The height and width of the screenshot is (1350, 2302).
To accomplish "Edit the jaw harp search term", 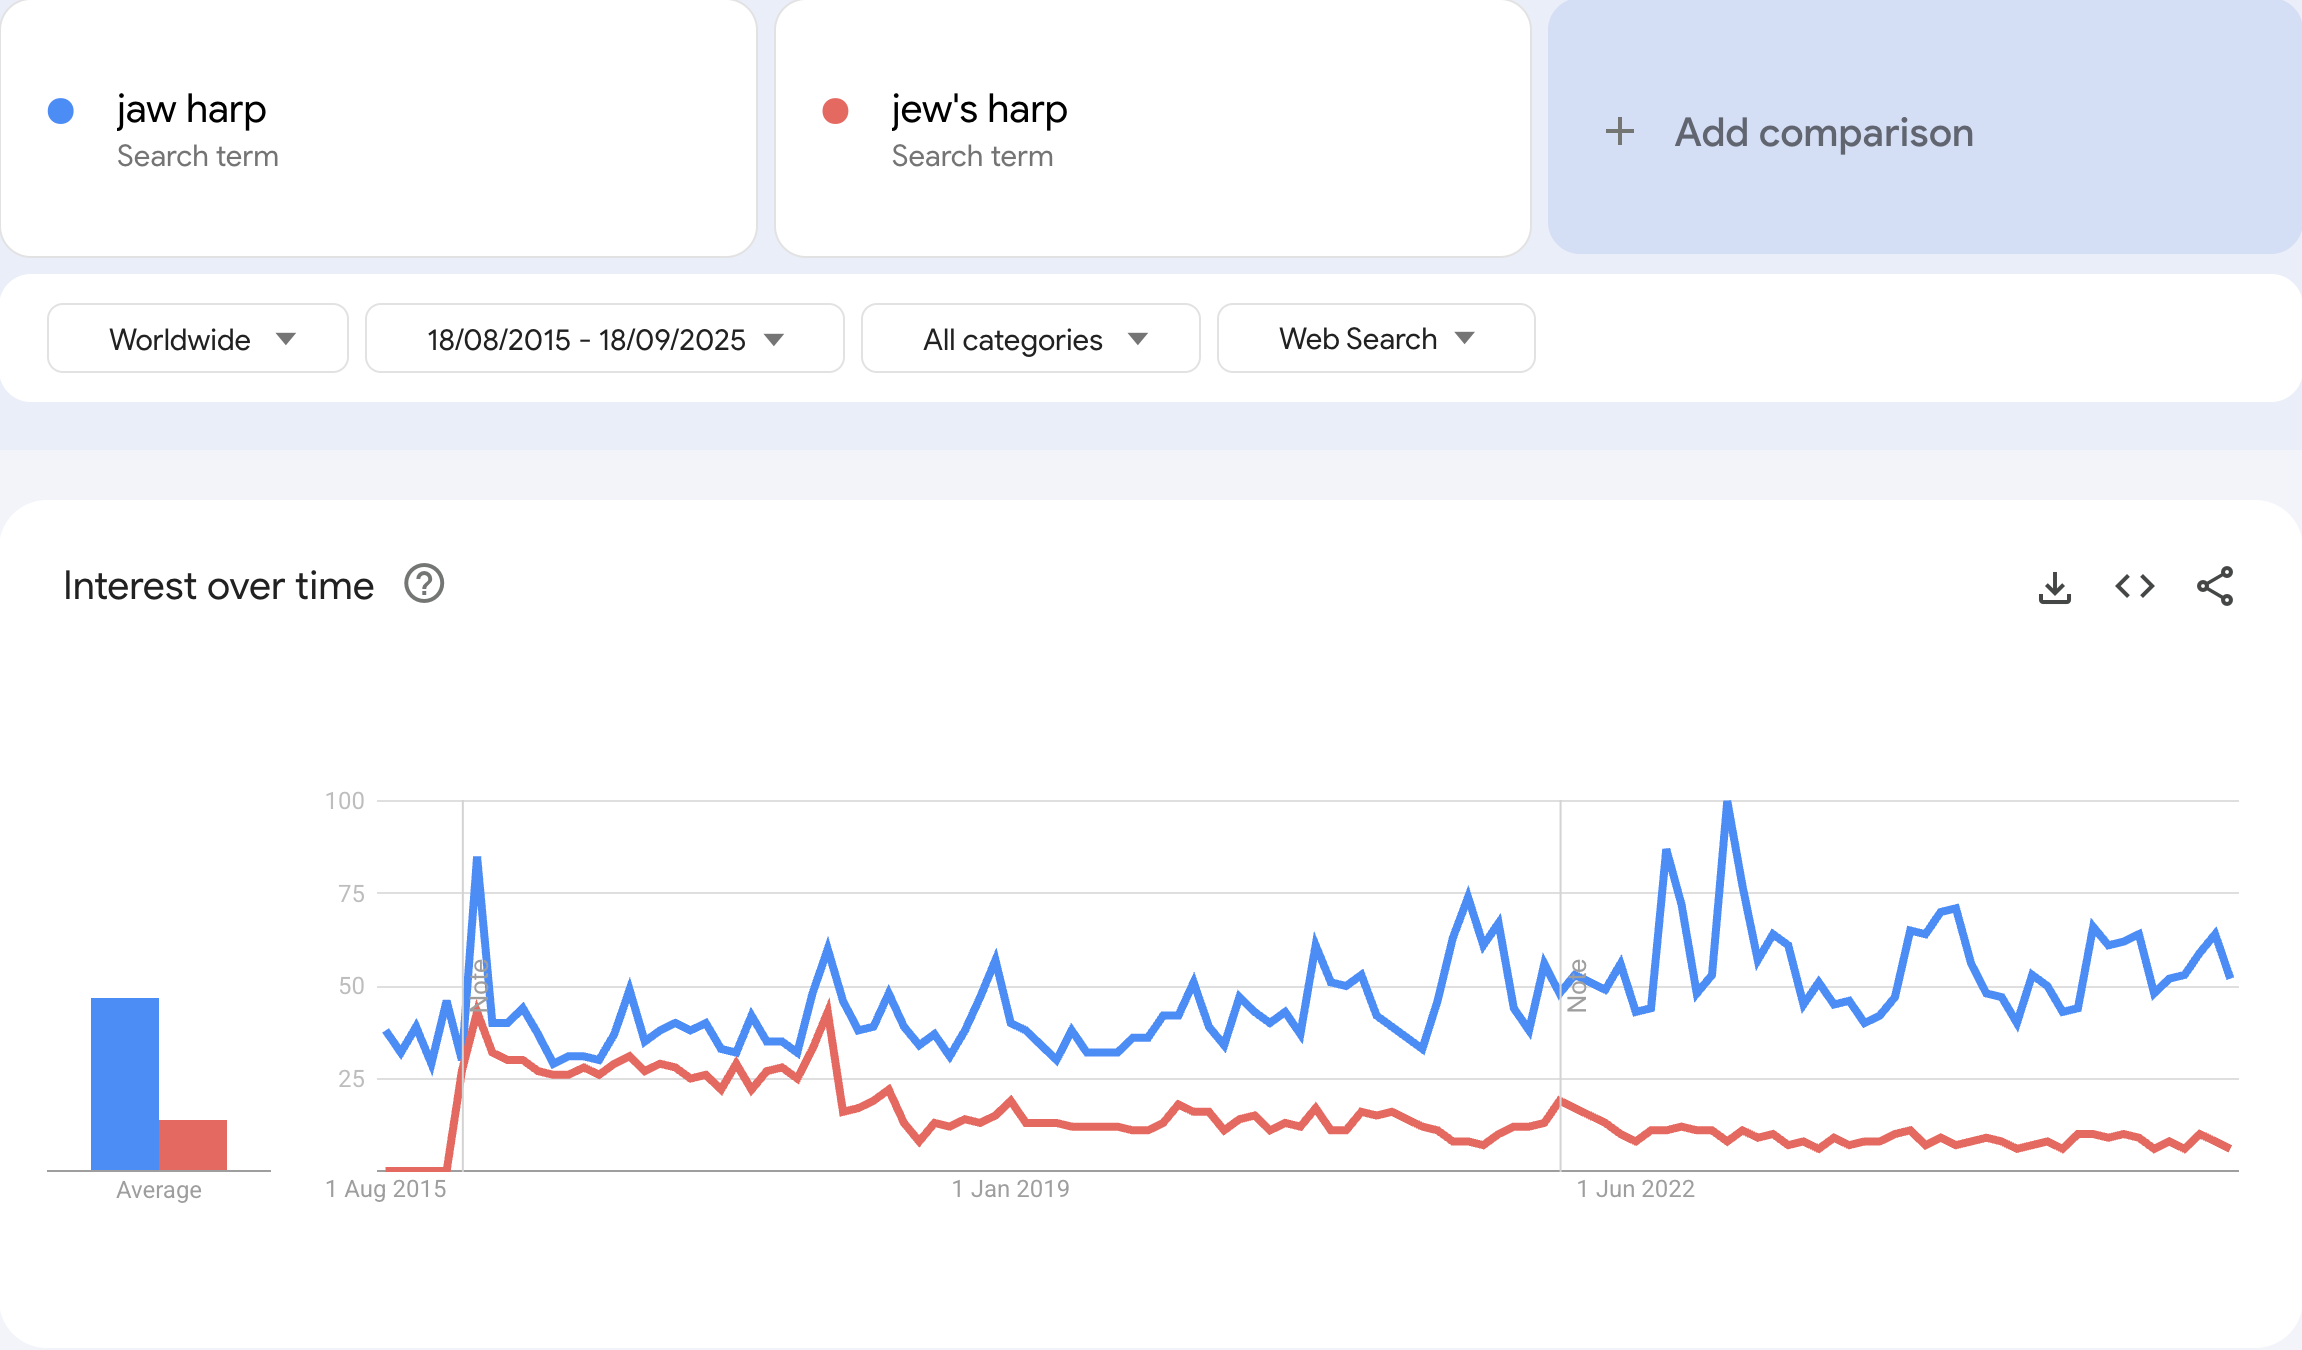I will [192, 109].
